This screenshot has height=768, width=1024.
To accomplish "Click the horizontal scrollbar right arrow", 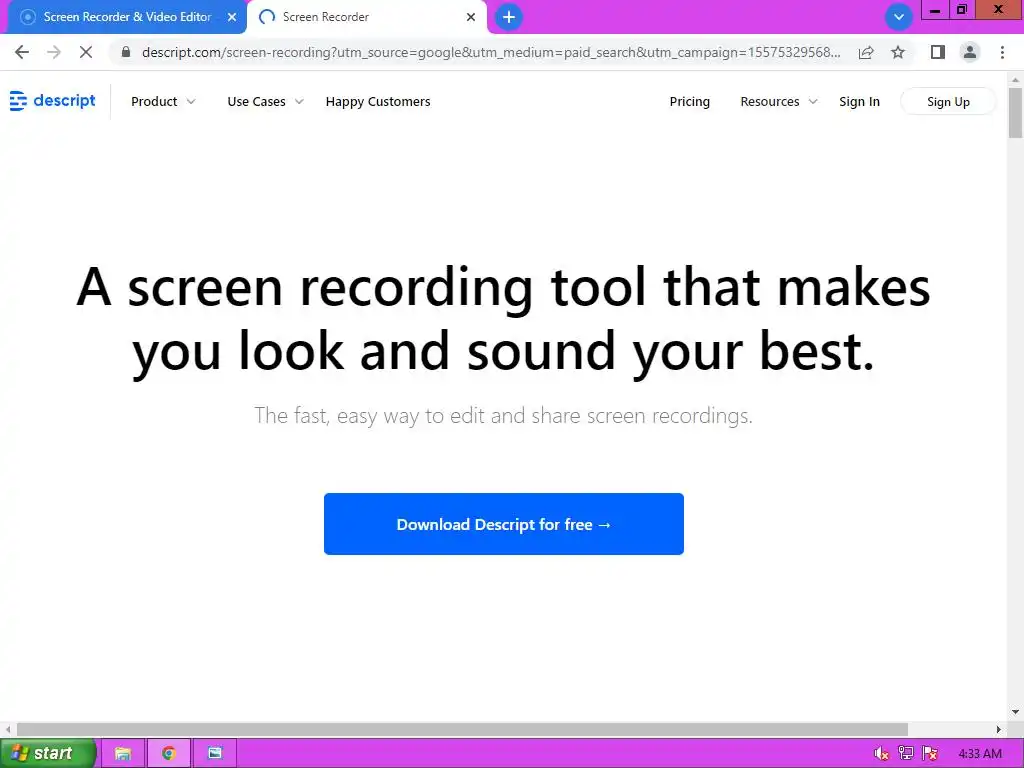I will click(x=999, y=729).
